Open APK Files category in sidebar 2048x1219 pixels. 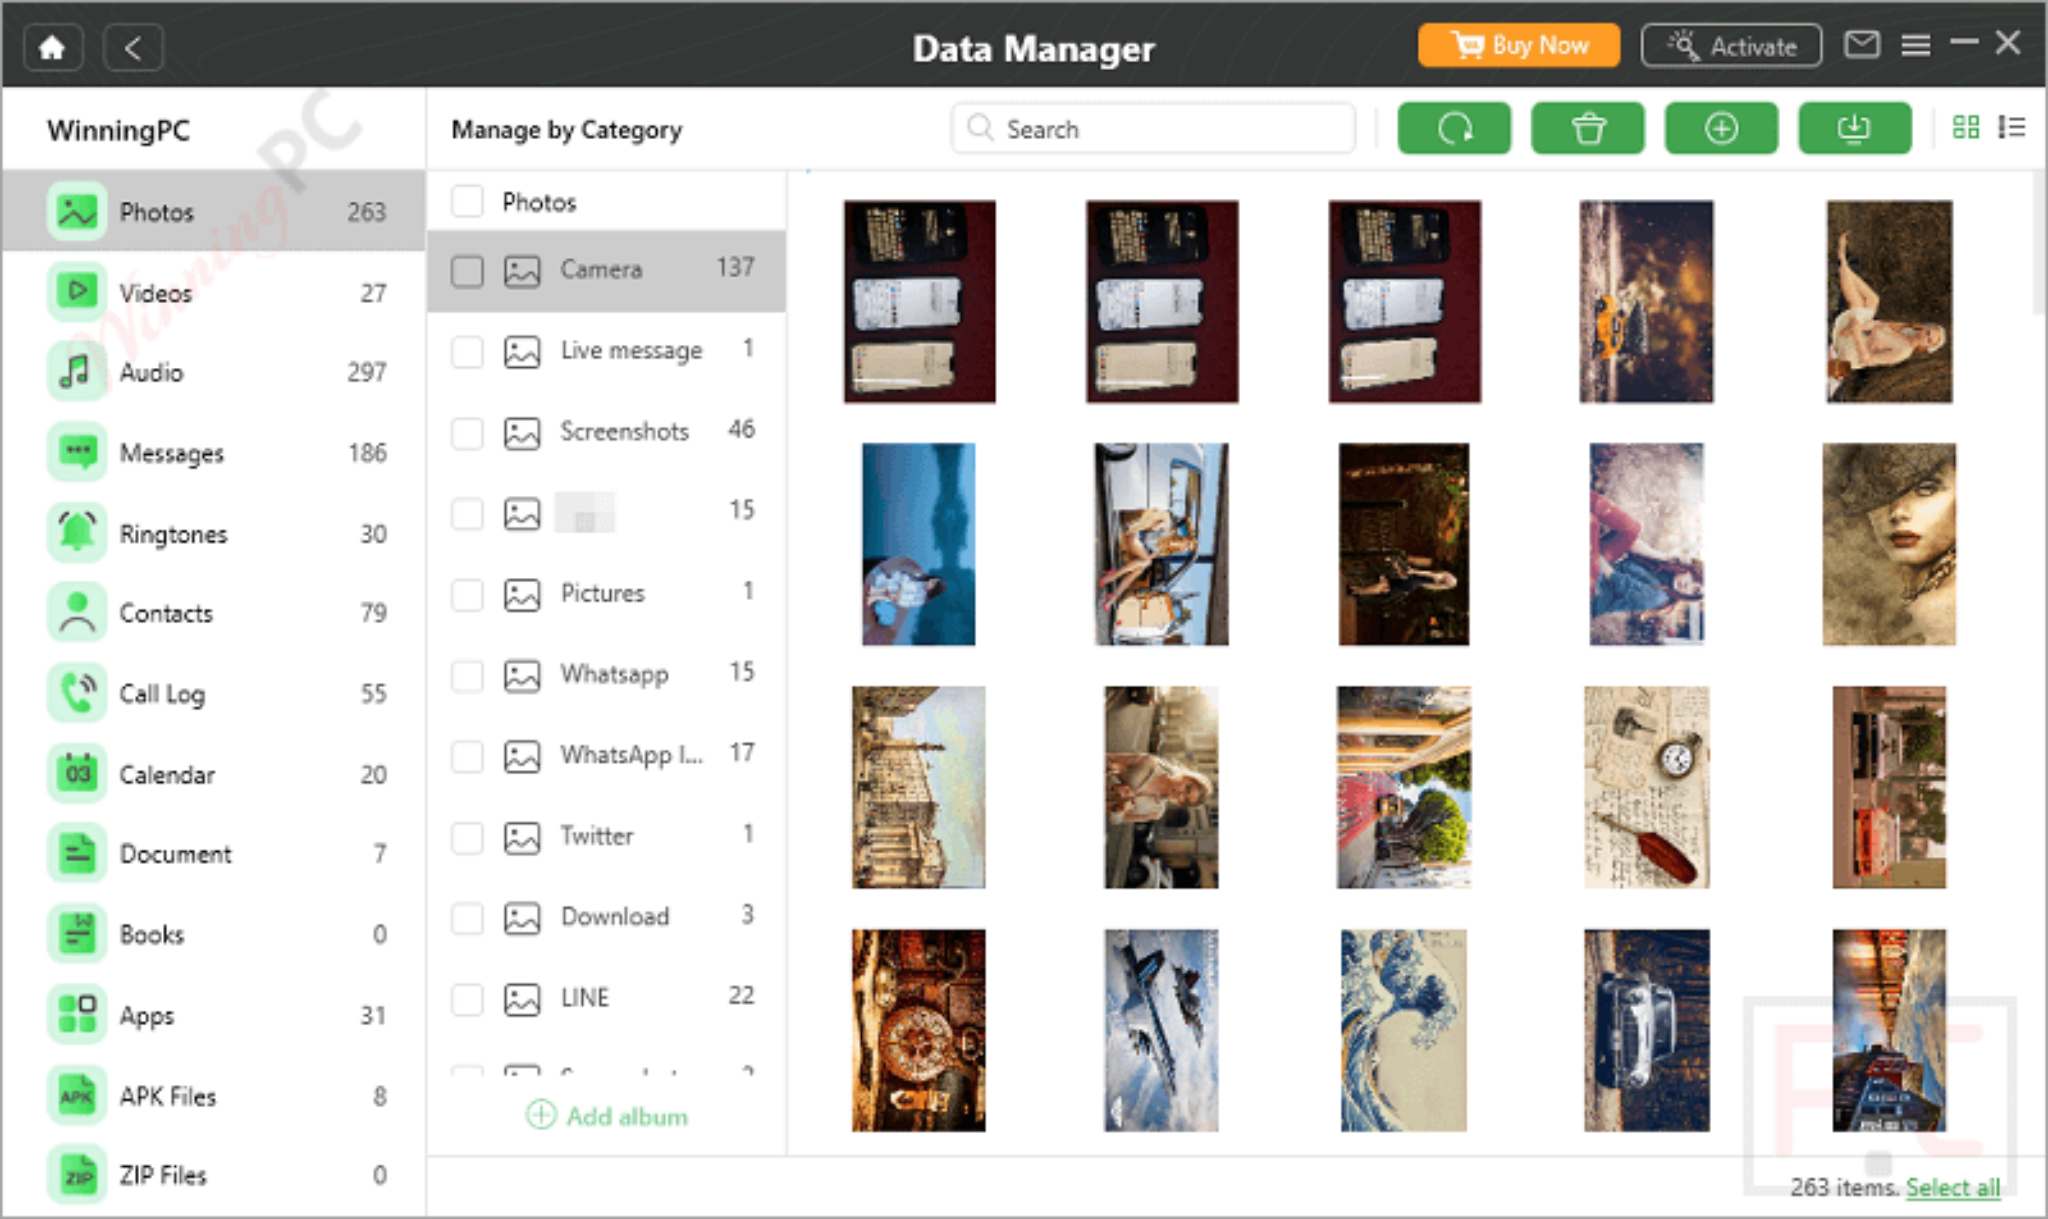pyautogui.click(x=214, y=1096)
